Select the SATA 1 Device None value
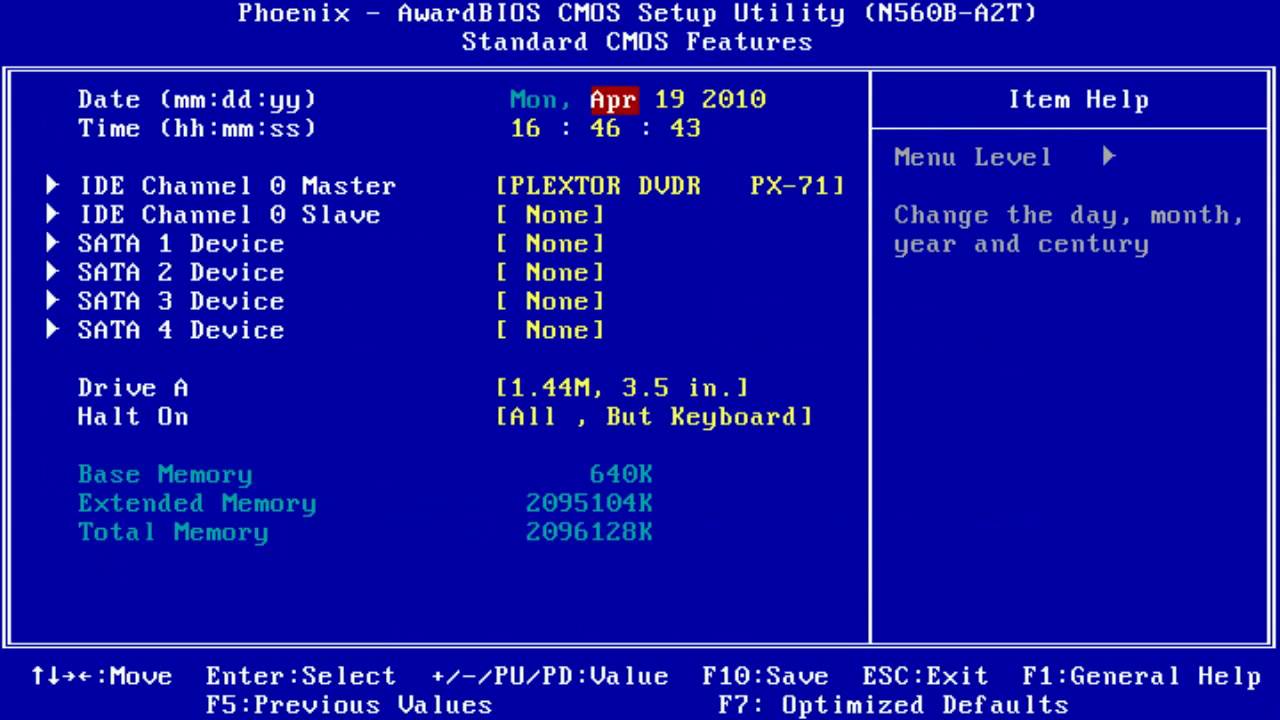This screenshot has height=720, width=1280. (550, 244)
